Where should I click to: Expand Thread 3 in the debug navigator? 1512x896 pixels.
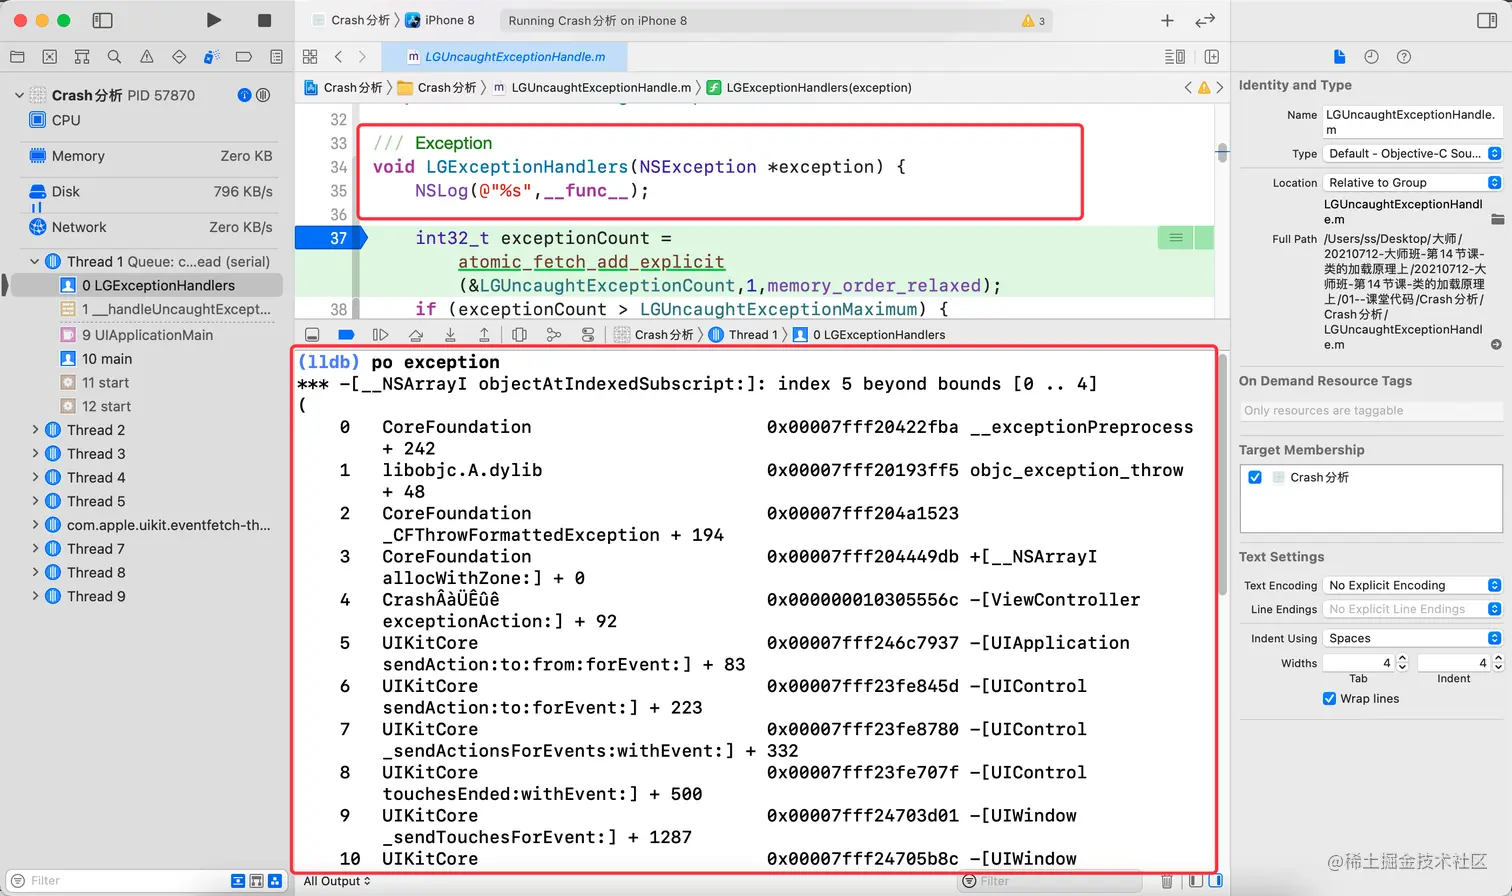click(35, 454)
